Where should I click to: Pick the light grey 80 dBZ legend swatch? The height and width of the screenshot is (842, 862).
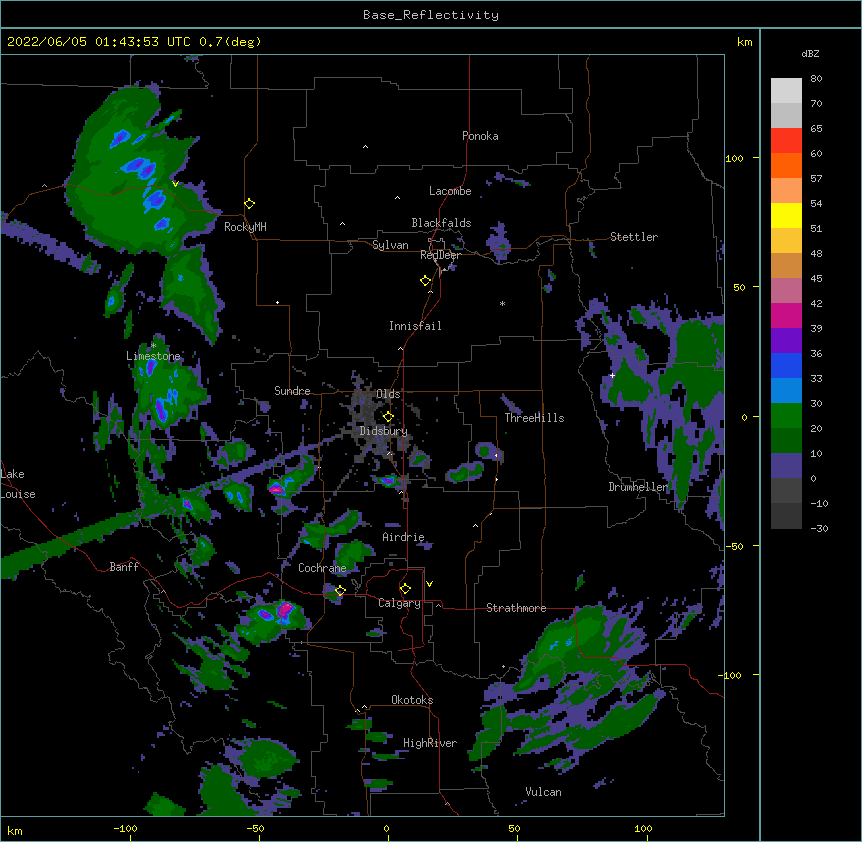[x=786, y=90]
